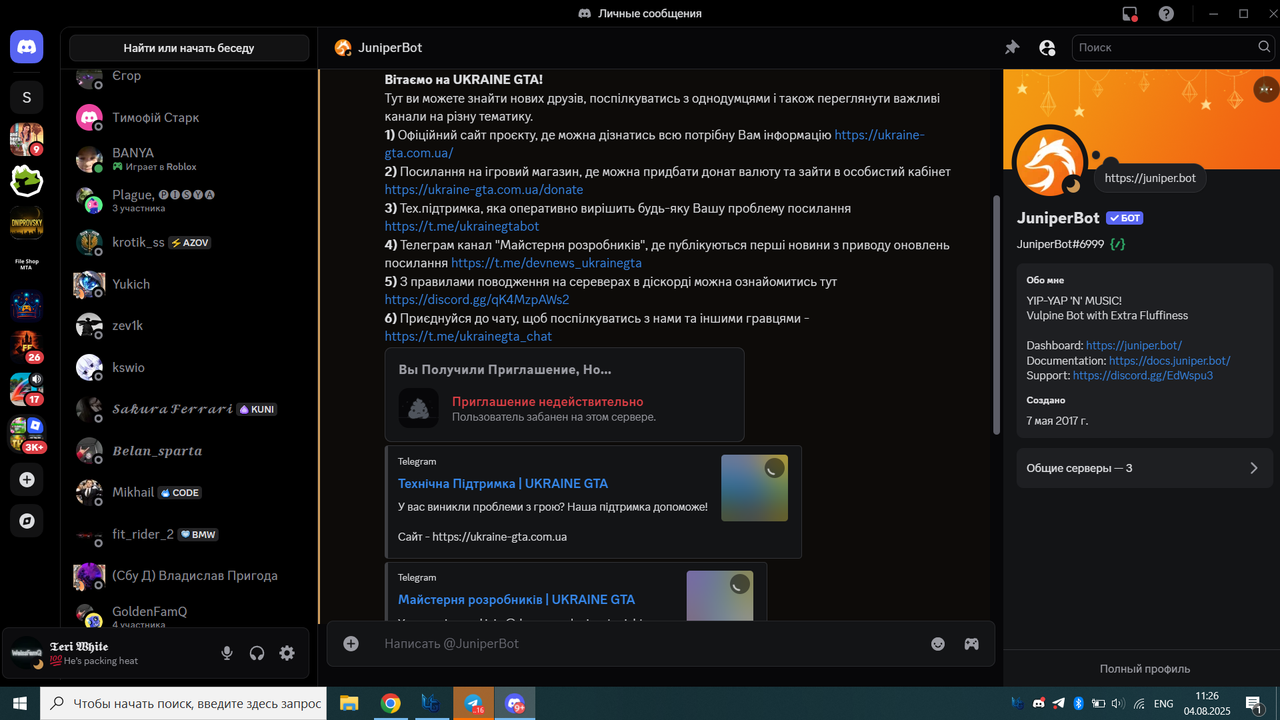
Task: Open the emoji picker in message bar
Action: (938, 644)
